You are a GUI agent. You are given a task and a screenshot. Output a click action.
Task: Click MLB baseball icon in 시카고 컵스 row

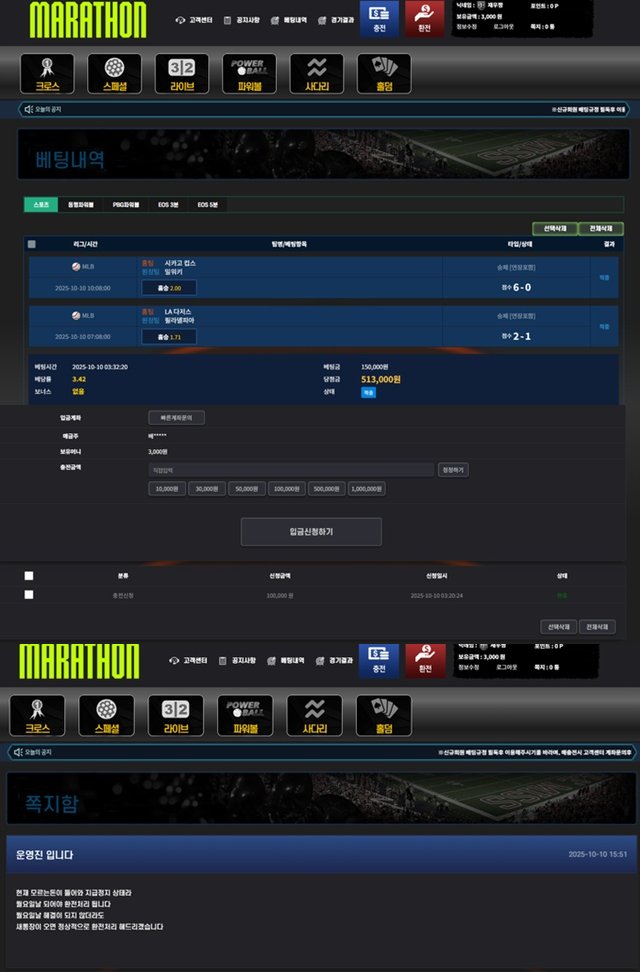coord(76,267)
